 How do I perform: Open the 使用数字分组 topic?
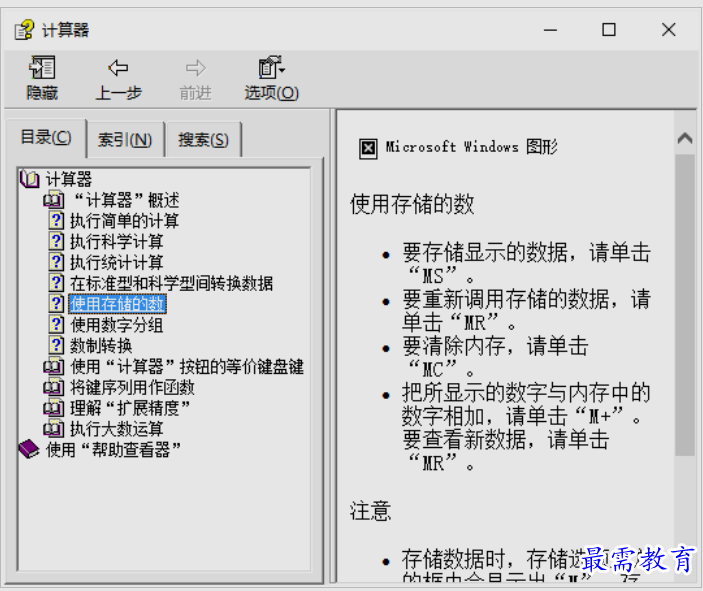(117, 325)
